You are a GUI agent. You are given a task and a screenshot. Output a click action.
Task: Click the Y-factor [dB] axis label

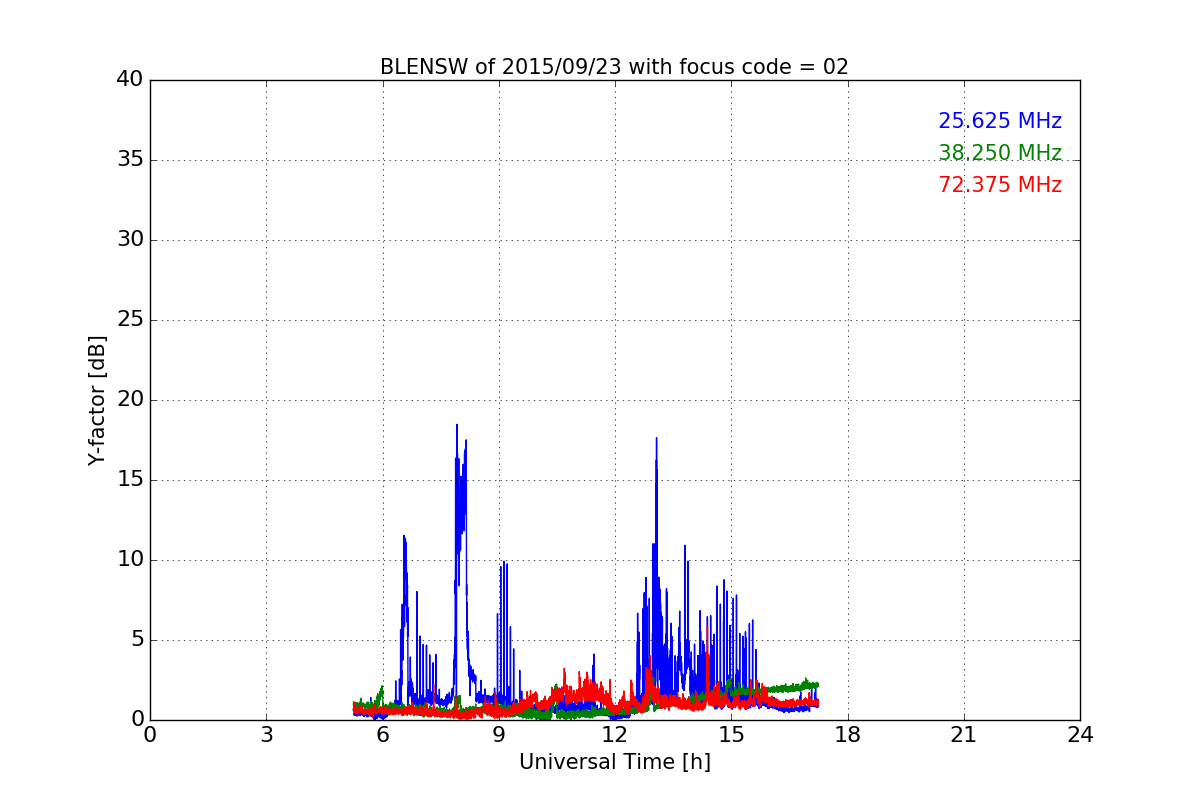pyautogui.click(x=97, y=400)
